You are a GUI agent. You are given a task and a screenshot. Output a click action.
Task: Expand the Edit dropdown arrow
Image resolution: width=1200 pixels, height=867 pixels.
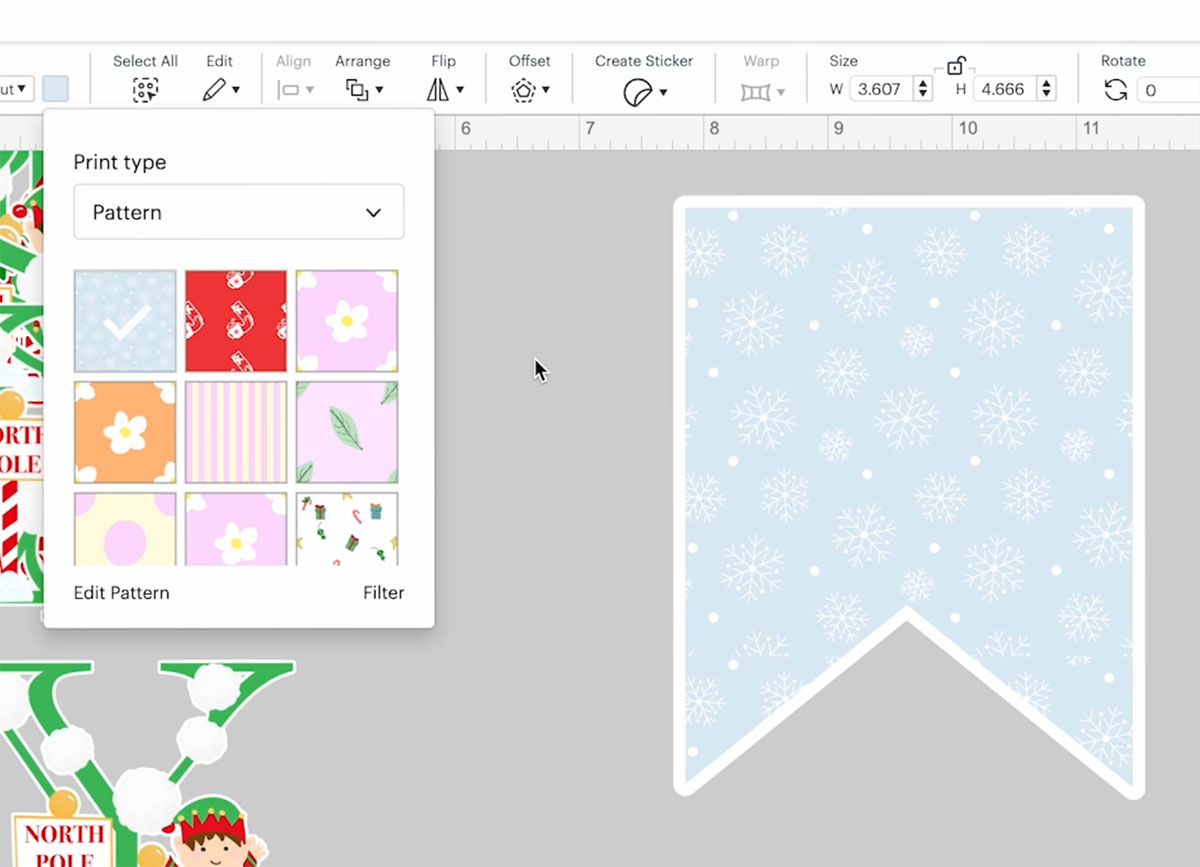click(236, 90)
